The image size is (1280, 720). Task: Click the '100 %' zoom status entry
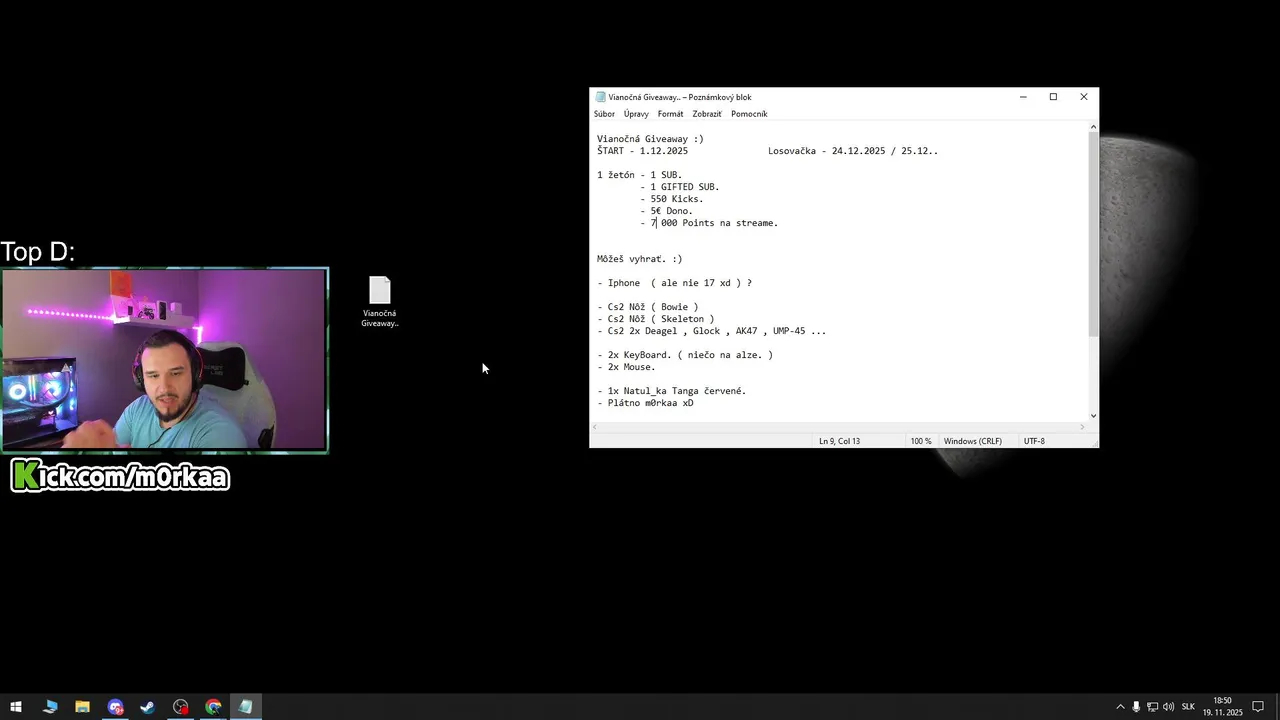click(920, 441)
